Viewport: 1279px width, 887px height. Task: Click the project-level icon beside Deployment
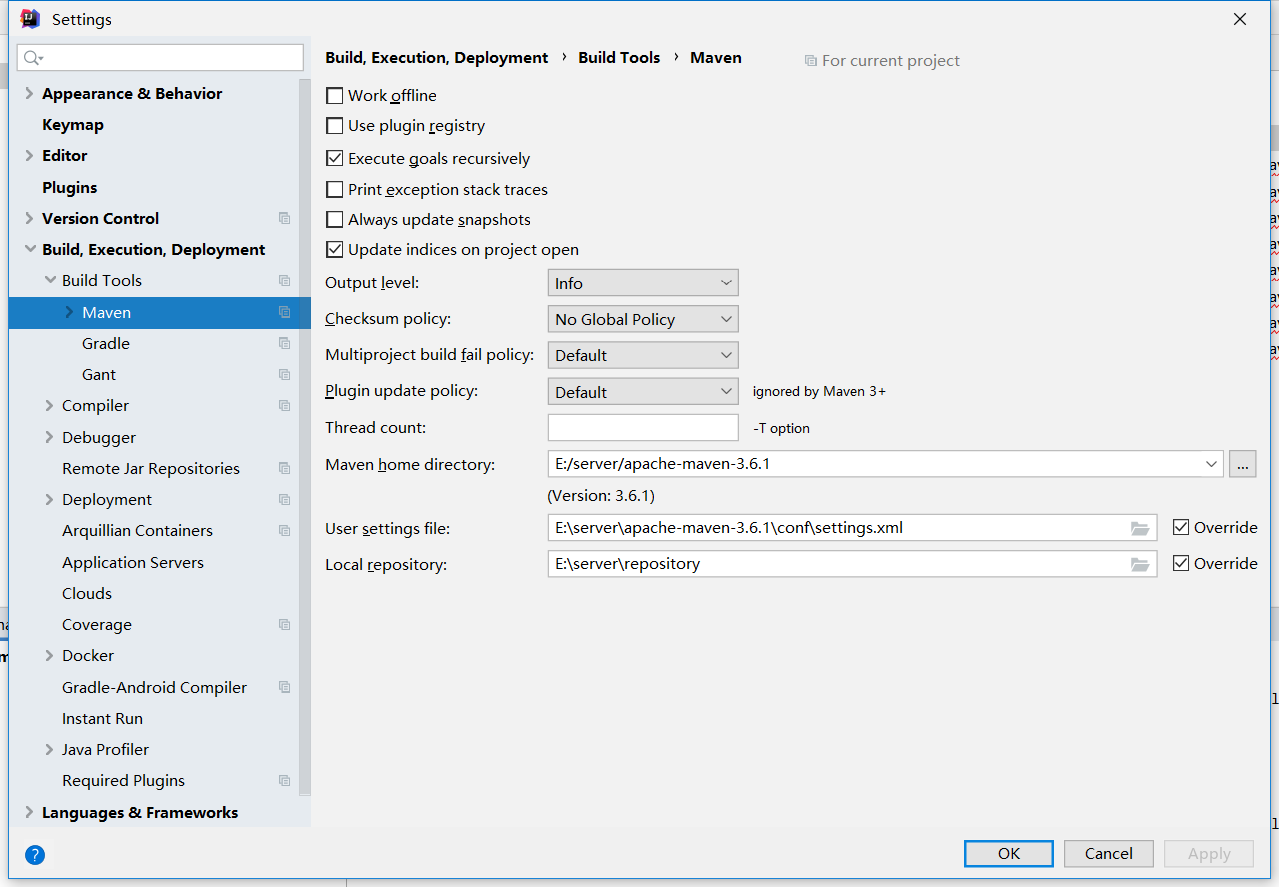tap(285, 499)
